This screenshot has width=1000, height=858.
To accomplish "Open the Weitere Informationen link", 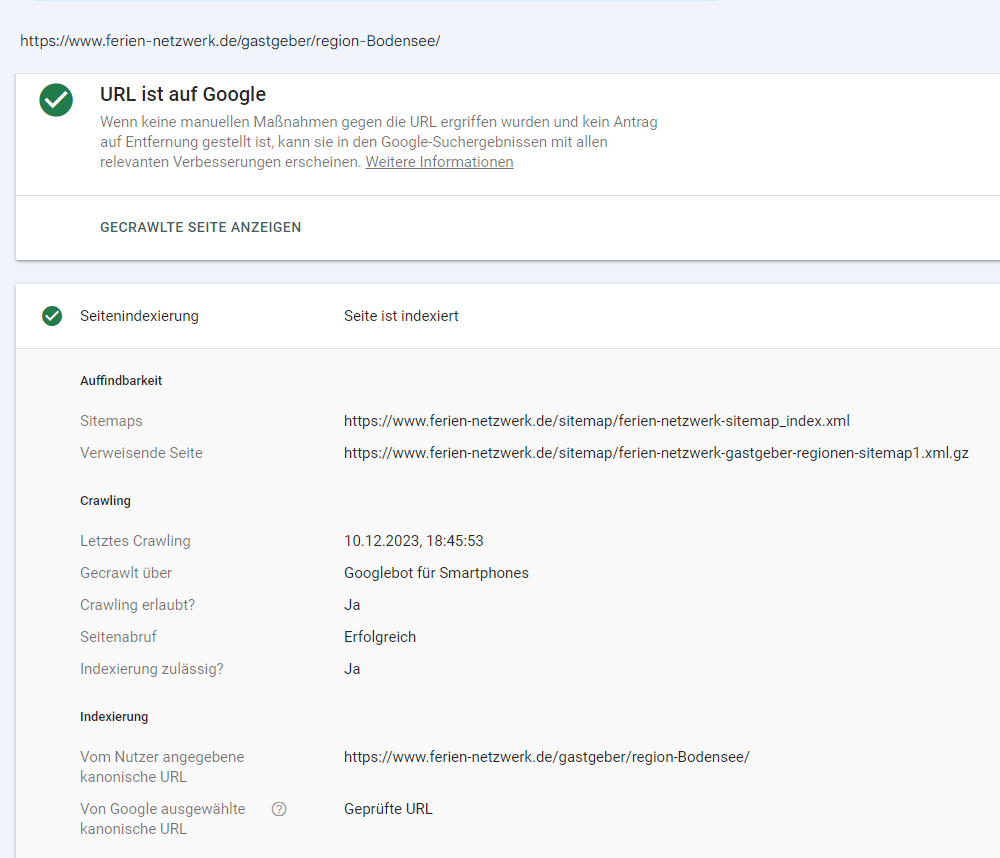I will (x=439, y=162).
